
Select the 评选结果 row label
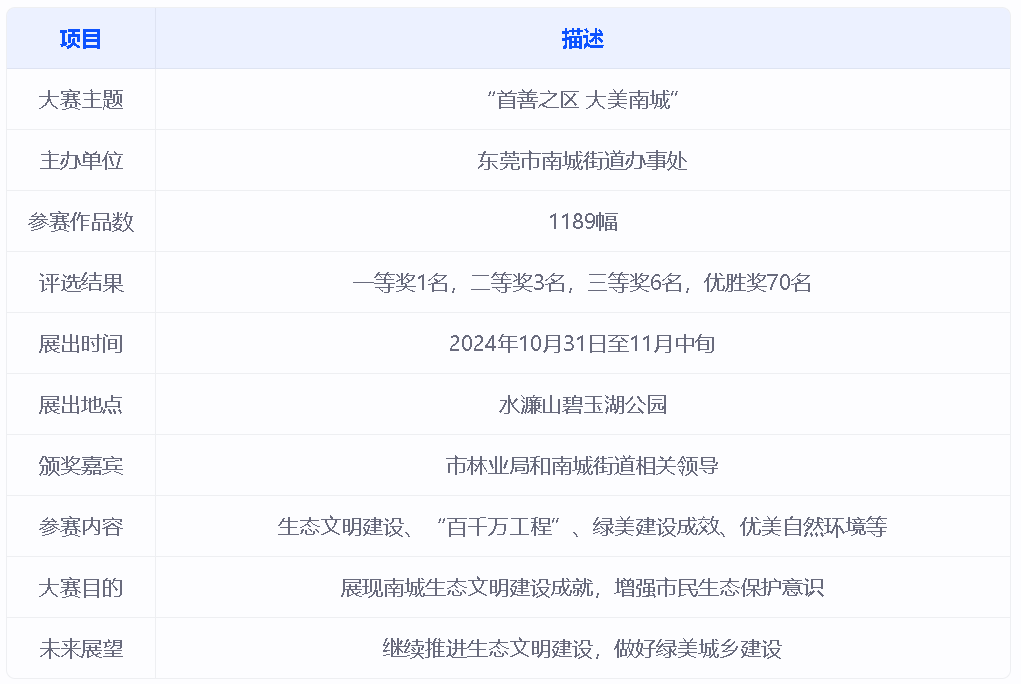click(x=81, y=283)
